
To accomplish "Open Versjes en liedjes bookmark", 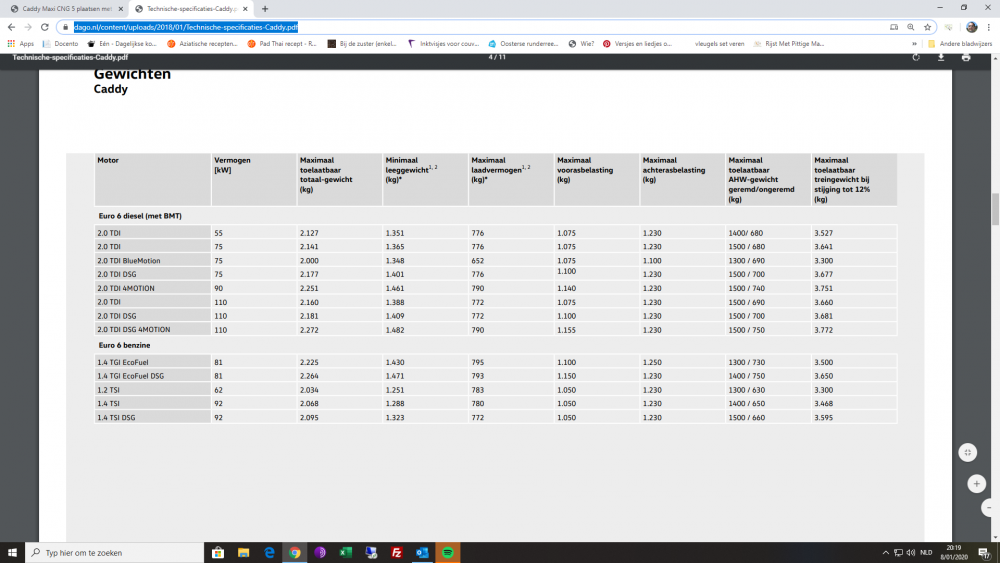I will click(637, 44).
